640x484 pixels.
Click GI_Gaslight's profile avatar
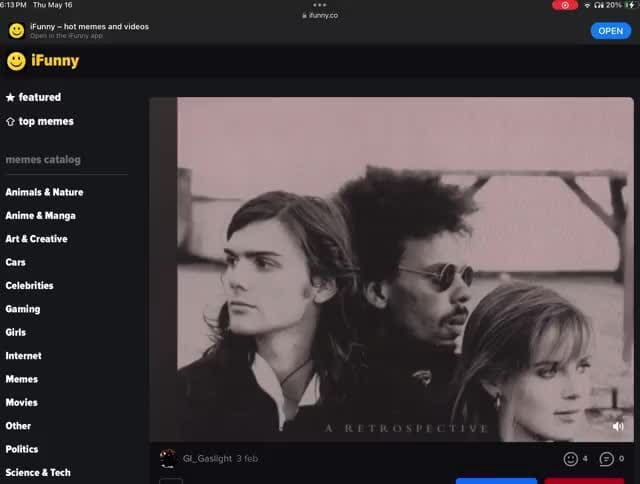tap(168, 458)
